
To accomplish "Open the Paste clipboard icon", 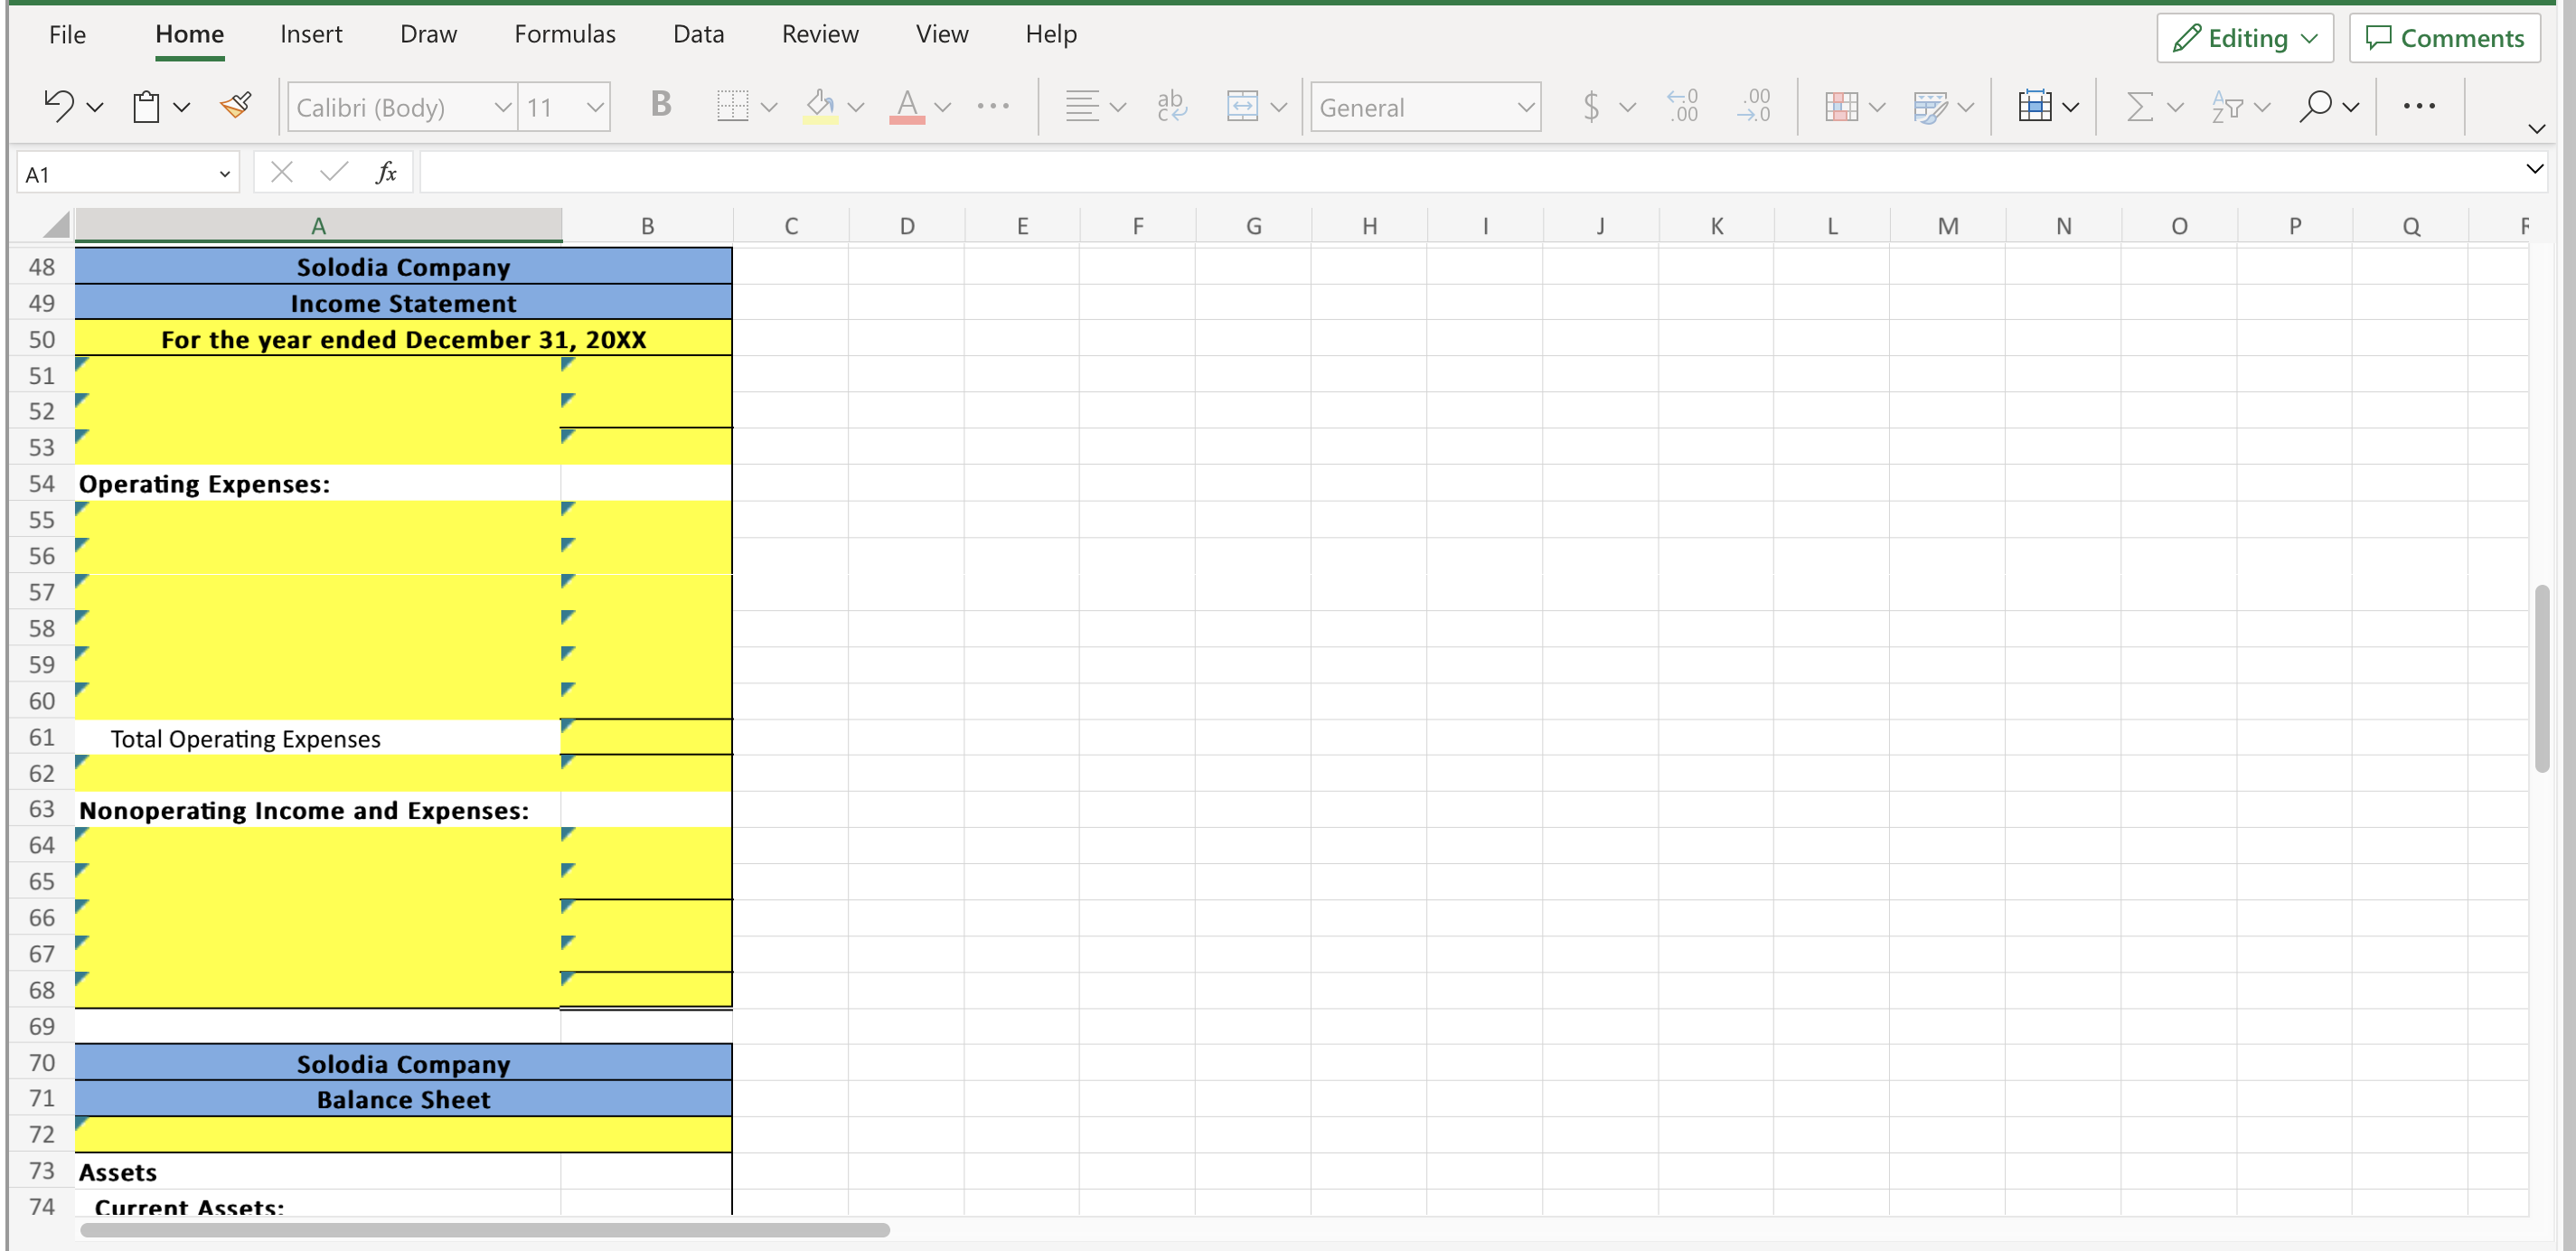I will pos(148,106).
